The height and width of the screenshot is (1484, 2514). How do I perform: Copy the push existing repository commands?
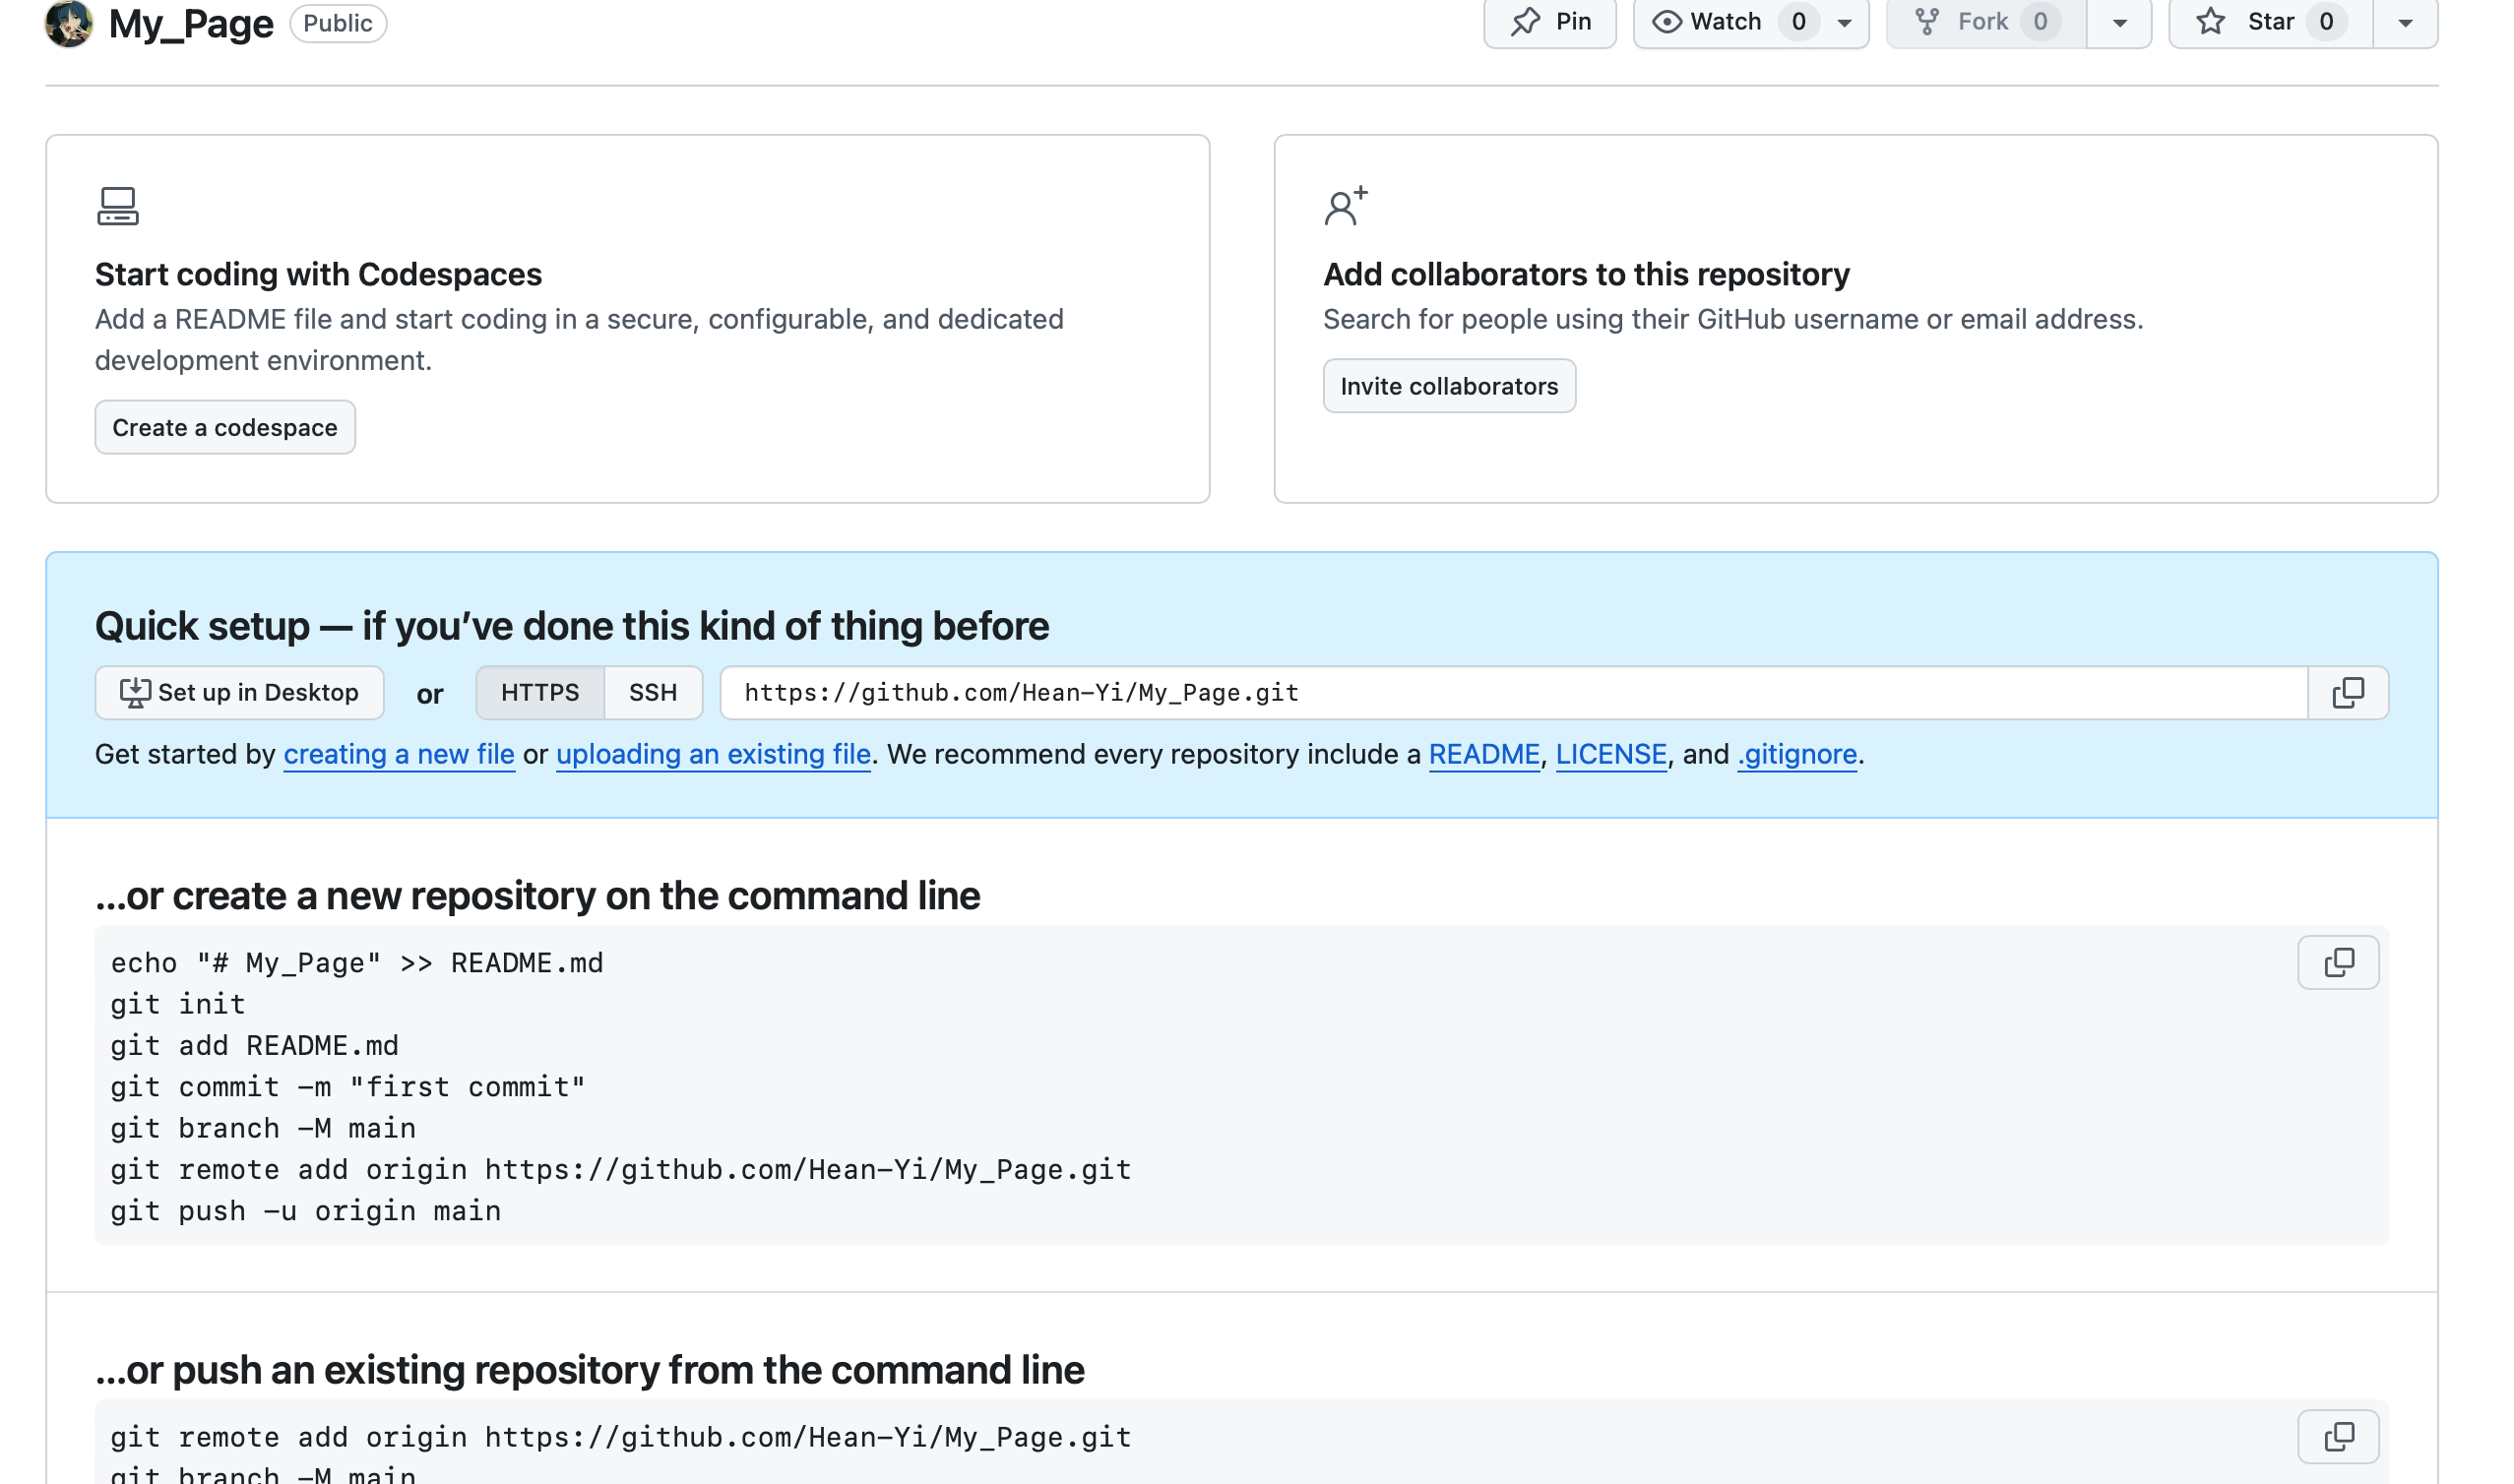tap(2337, 1437)
